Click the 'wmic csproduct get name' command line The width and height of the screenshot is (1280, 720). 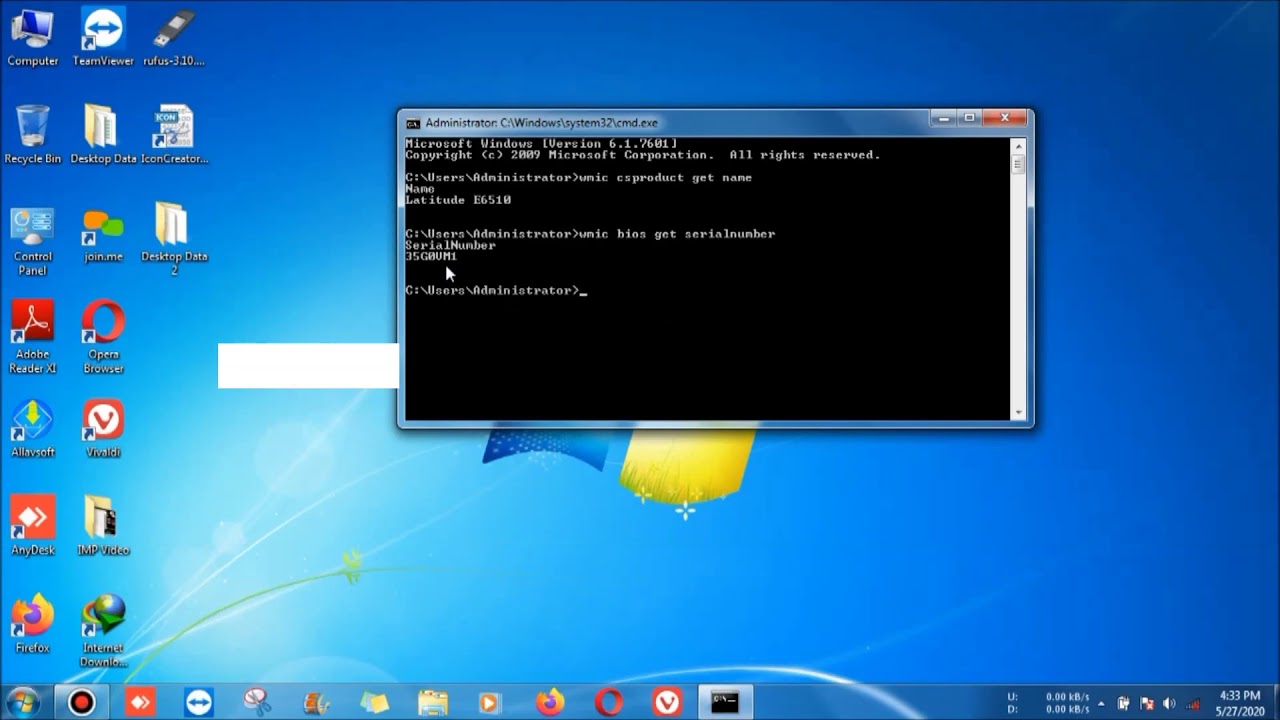(x=578, y=178)
